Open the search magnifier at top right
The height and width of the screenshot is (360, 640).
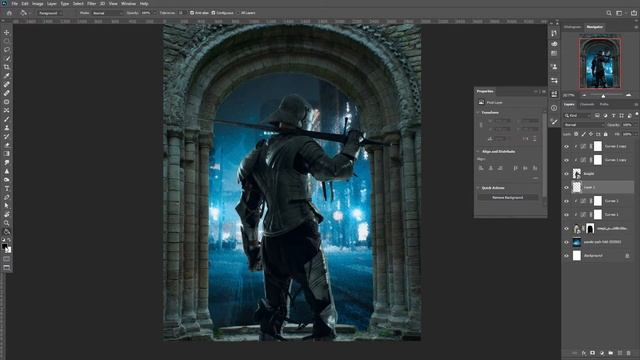(x=609, y=13)
